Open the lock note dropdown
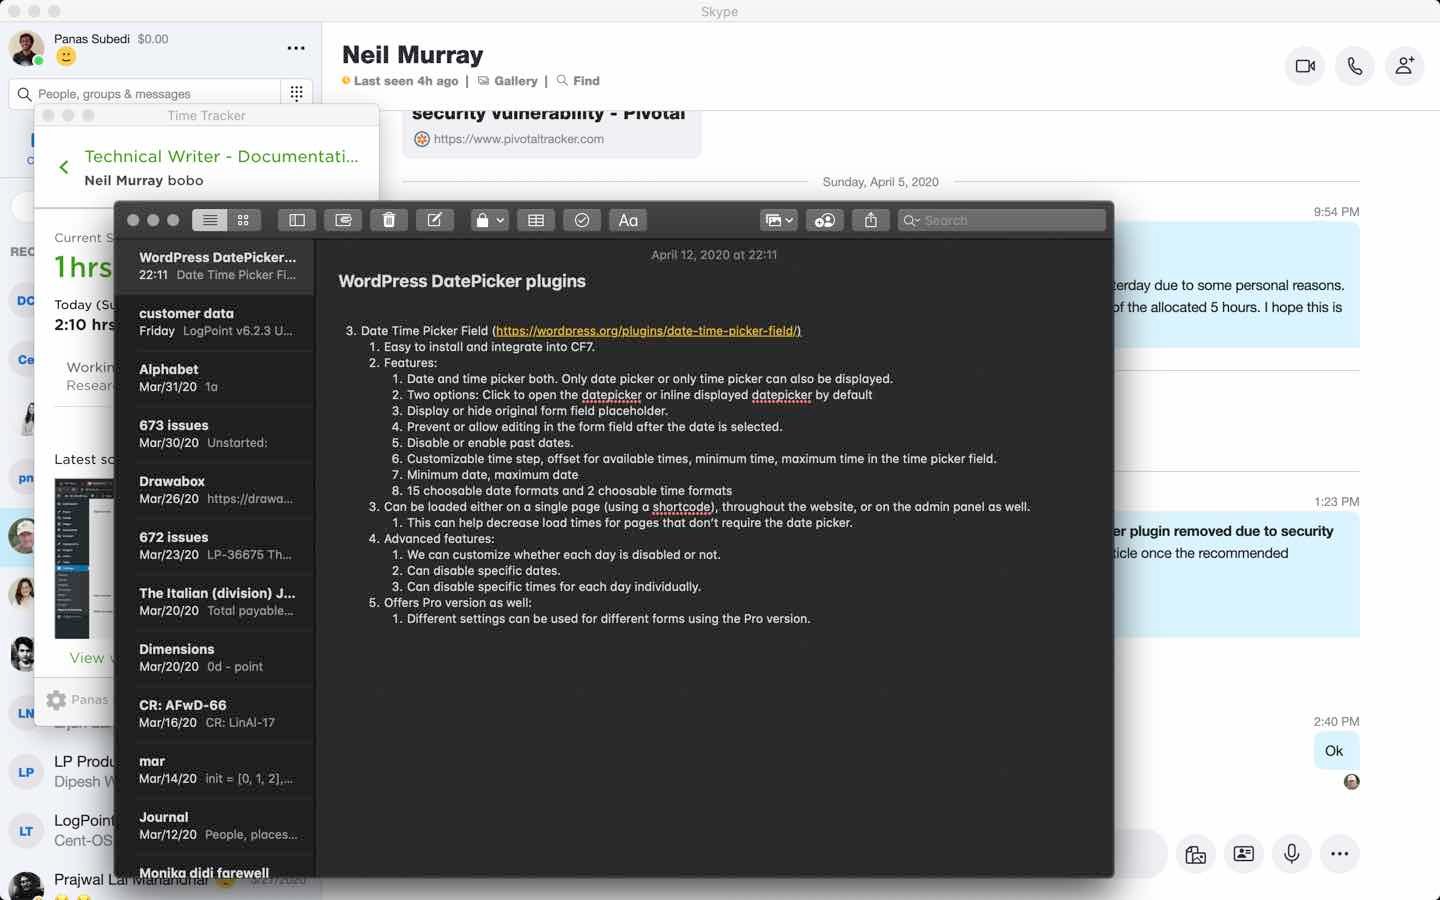Image resolution: width=1440 pixels, height=900 pixels. click(x=489, y=220)
